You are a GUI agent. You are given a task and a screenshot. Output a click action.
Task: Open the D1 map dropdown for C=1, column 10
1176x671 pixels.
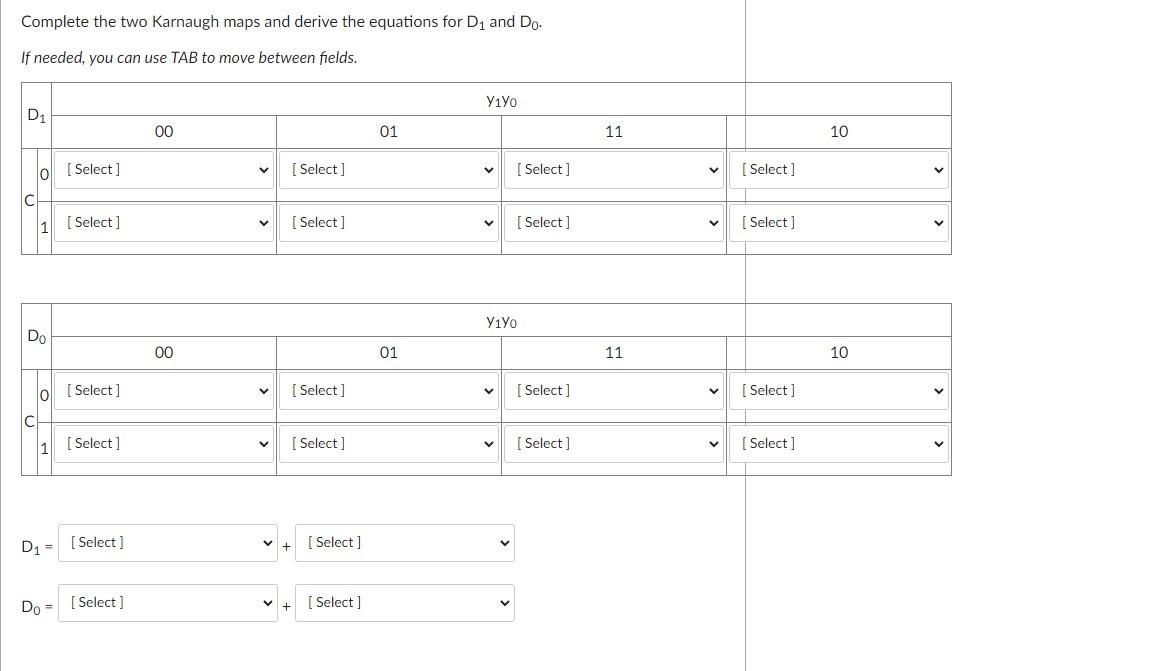click(838, 222)
